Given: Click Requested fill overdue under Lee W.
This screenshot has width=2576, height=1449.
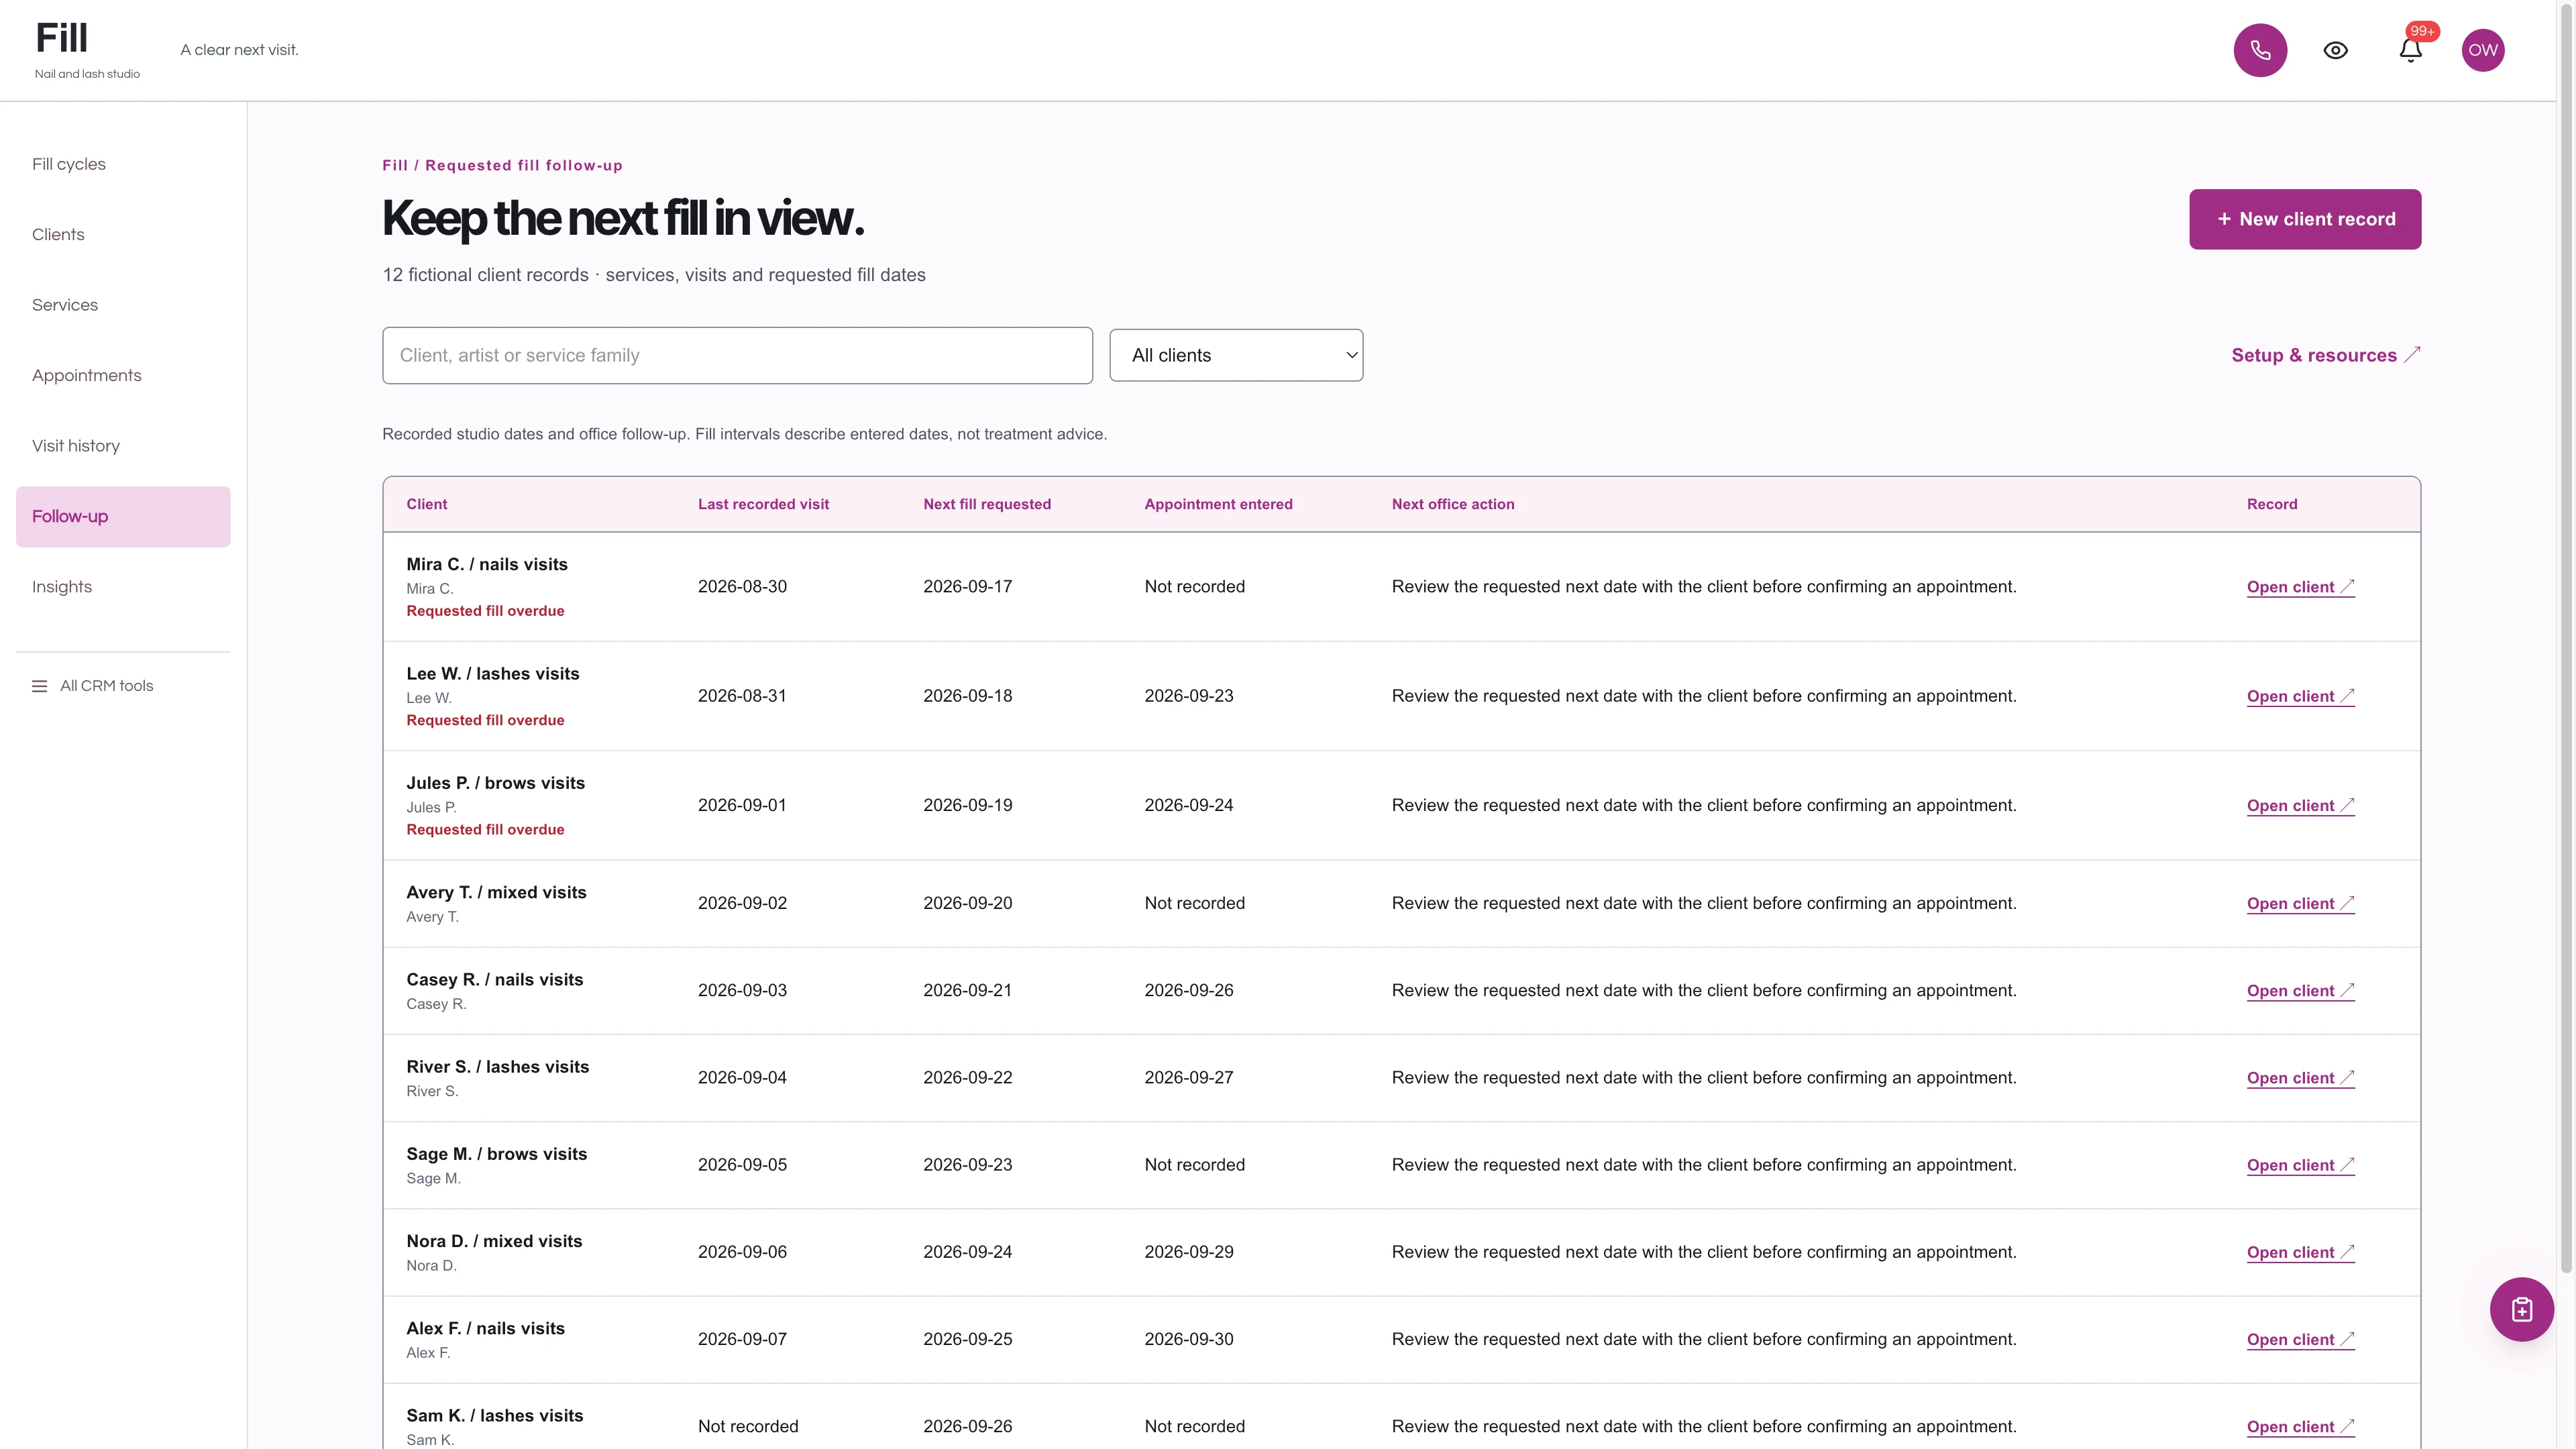Looking at the screenshot, I should pos(485,720).
